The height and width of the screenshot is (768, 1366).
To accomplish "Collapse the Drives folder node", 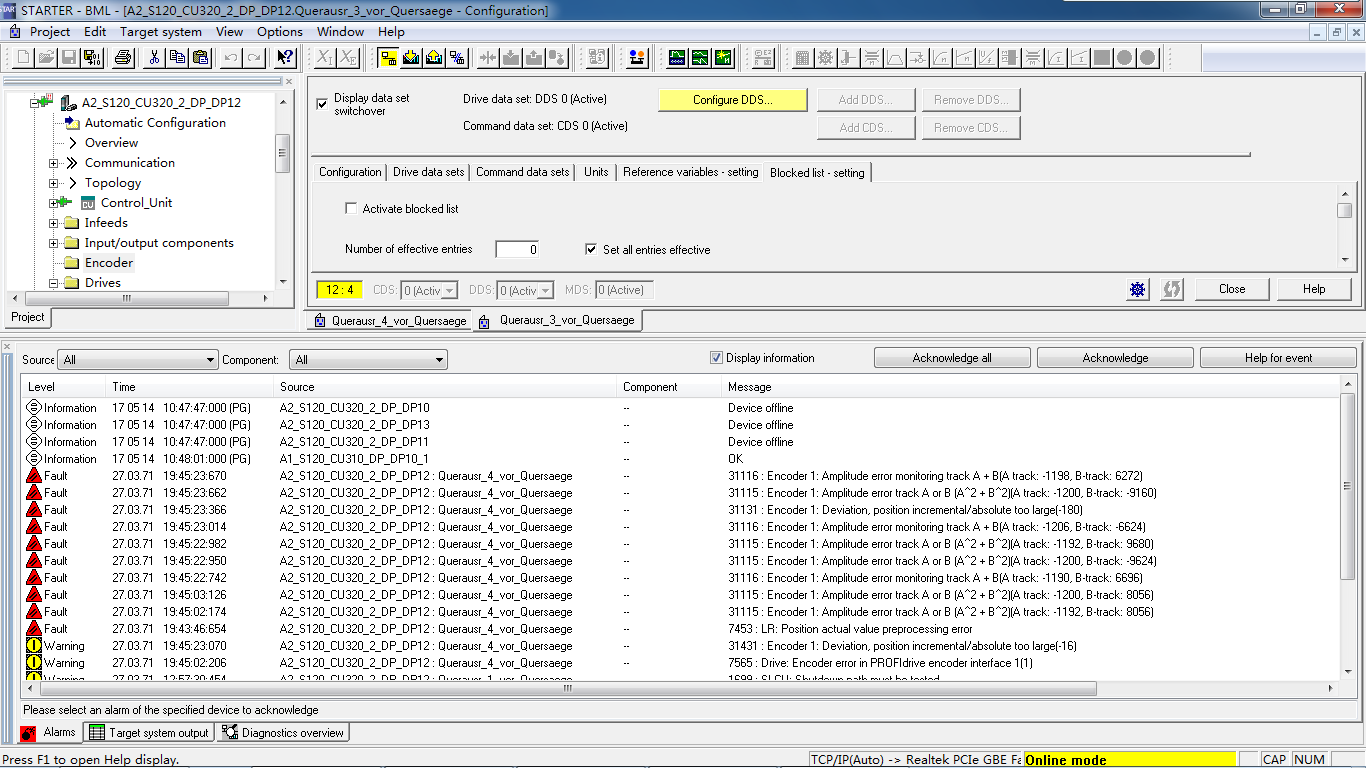I will coord(54,283).
